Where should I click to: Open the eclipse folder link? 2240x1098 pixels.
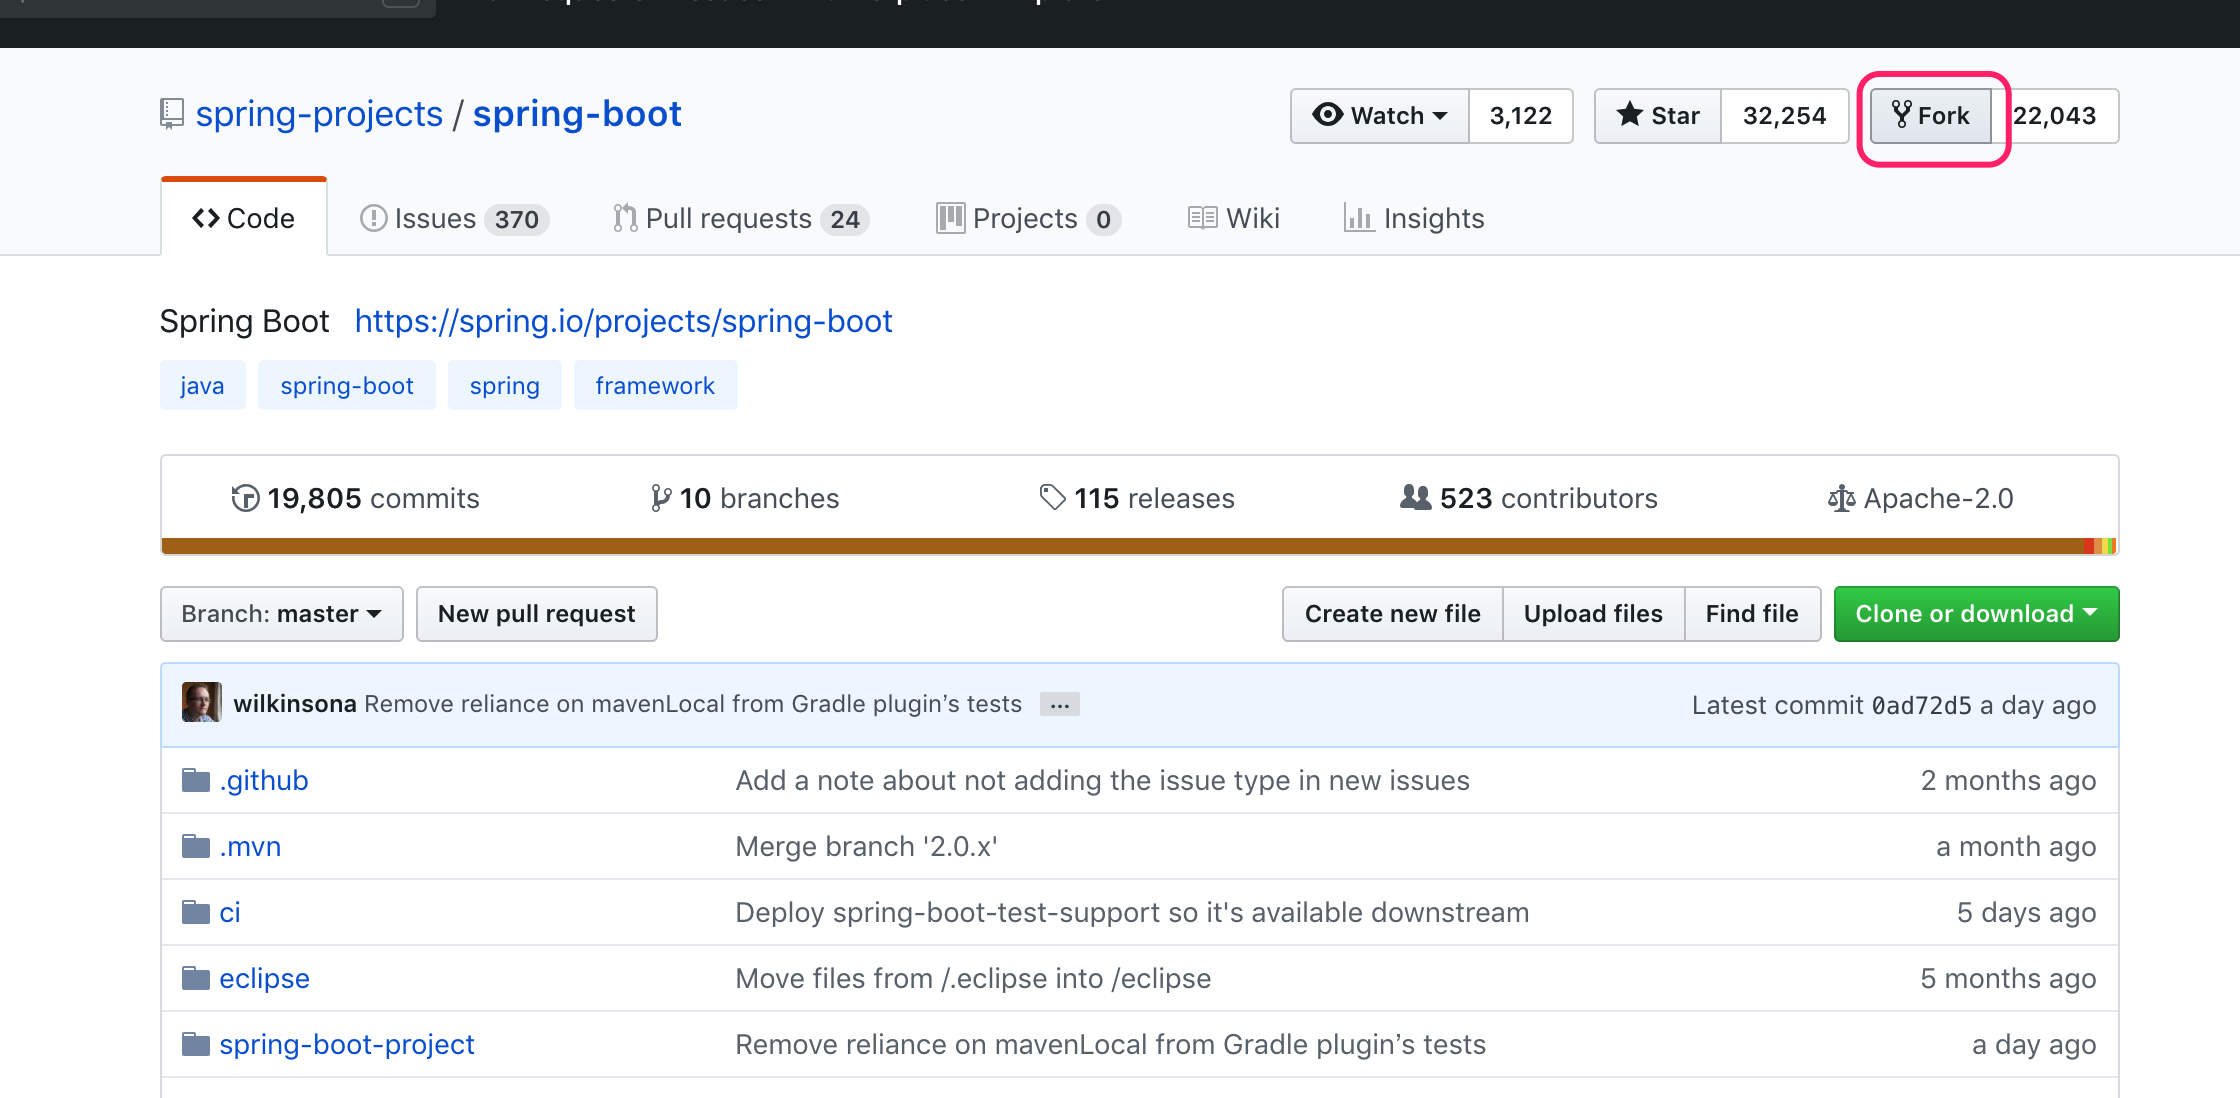[264, 978]
